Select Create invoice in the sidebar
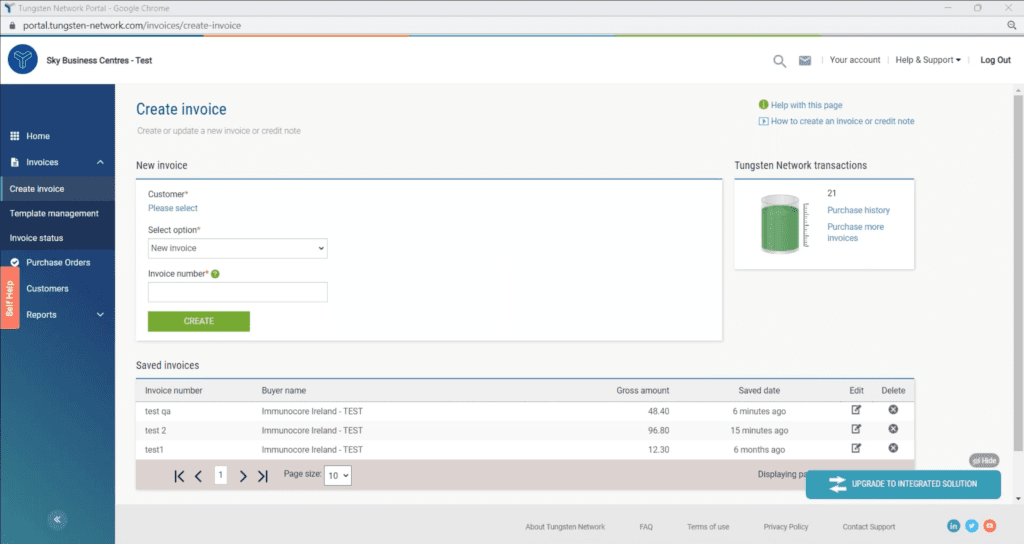The width and height of the screenshot is (1024, 544). coord(57,189)
